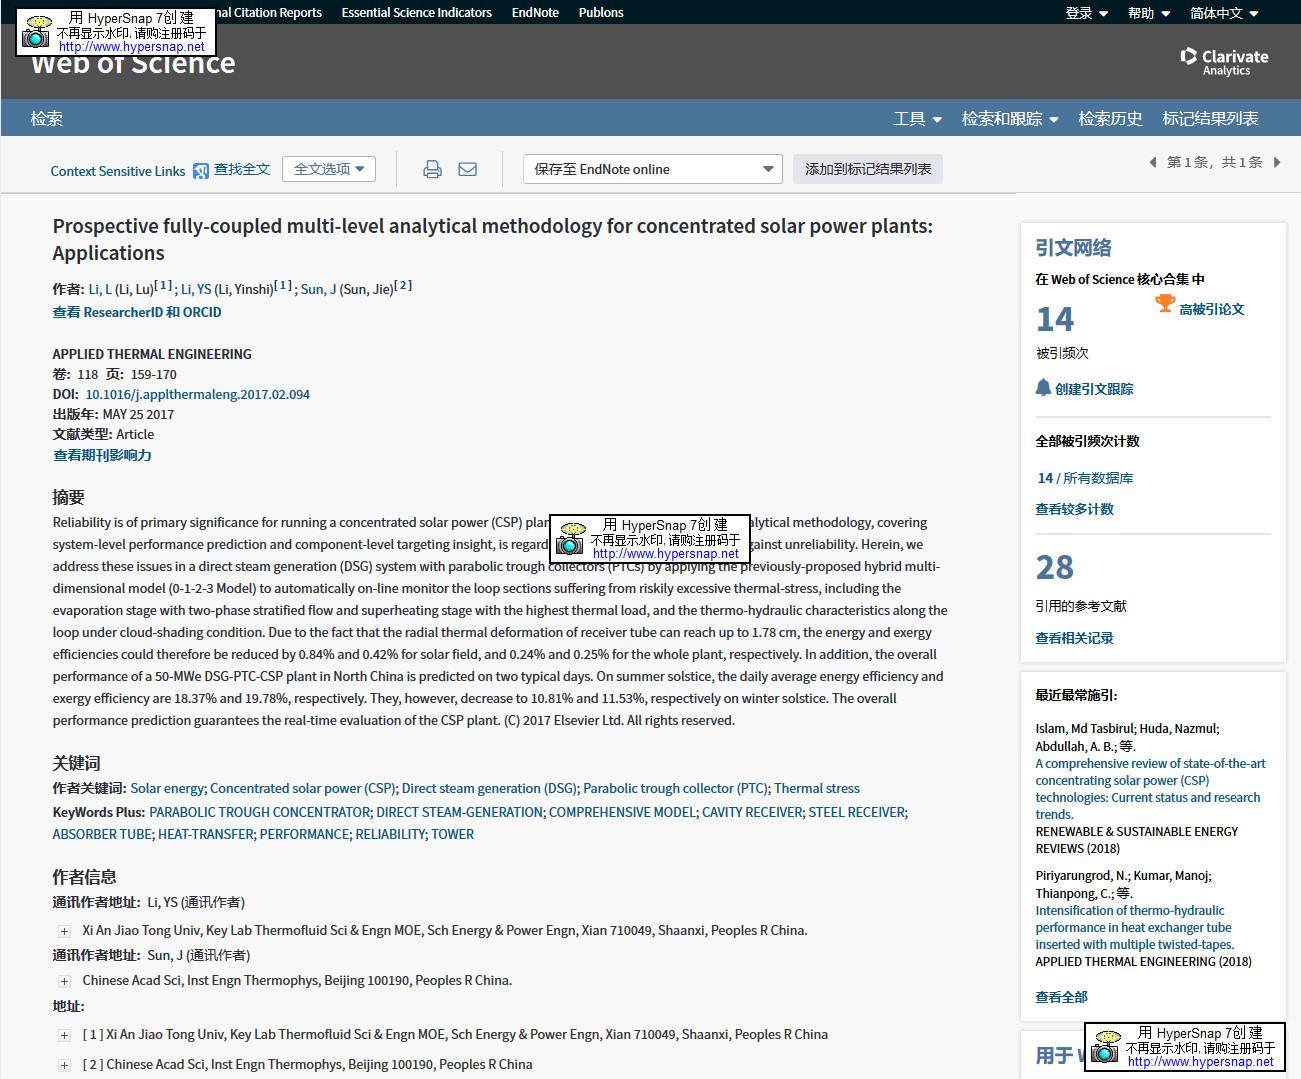This screenshot has width=1301, height=1079.
Task: Click the 14 times cited count
Action: pos(1055,319)
